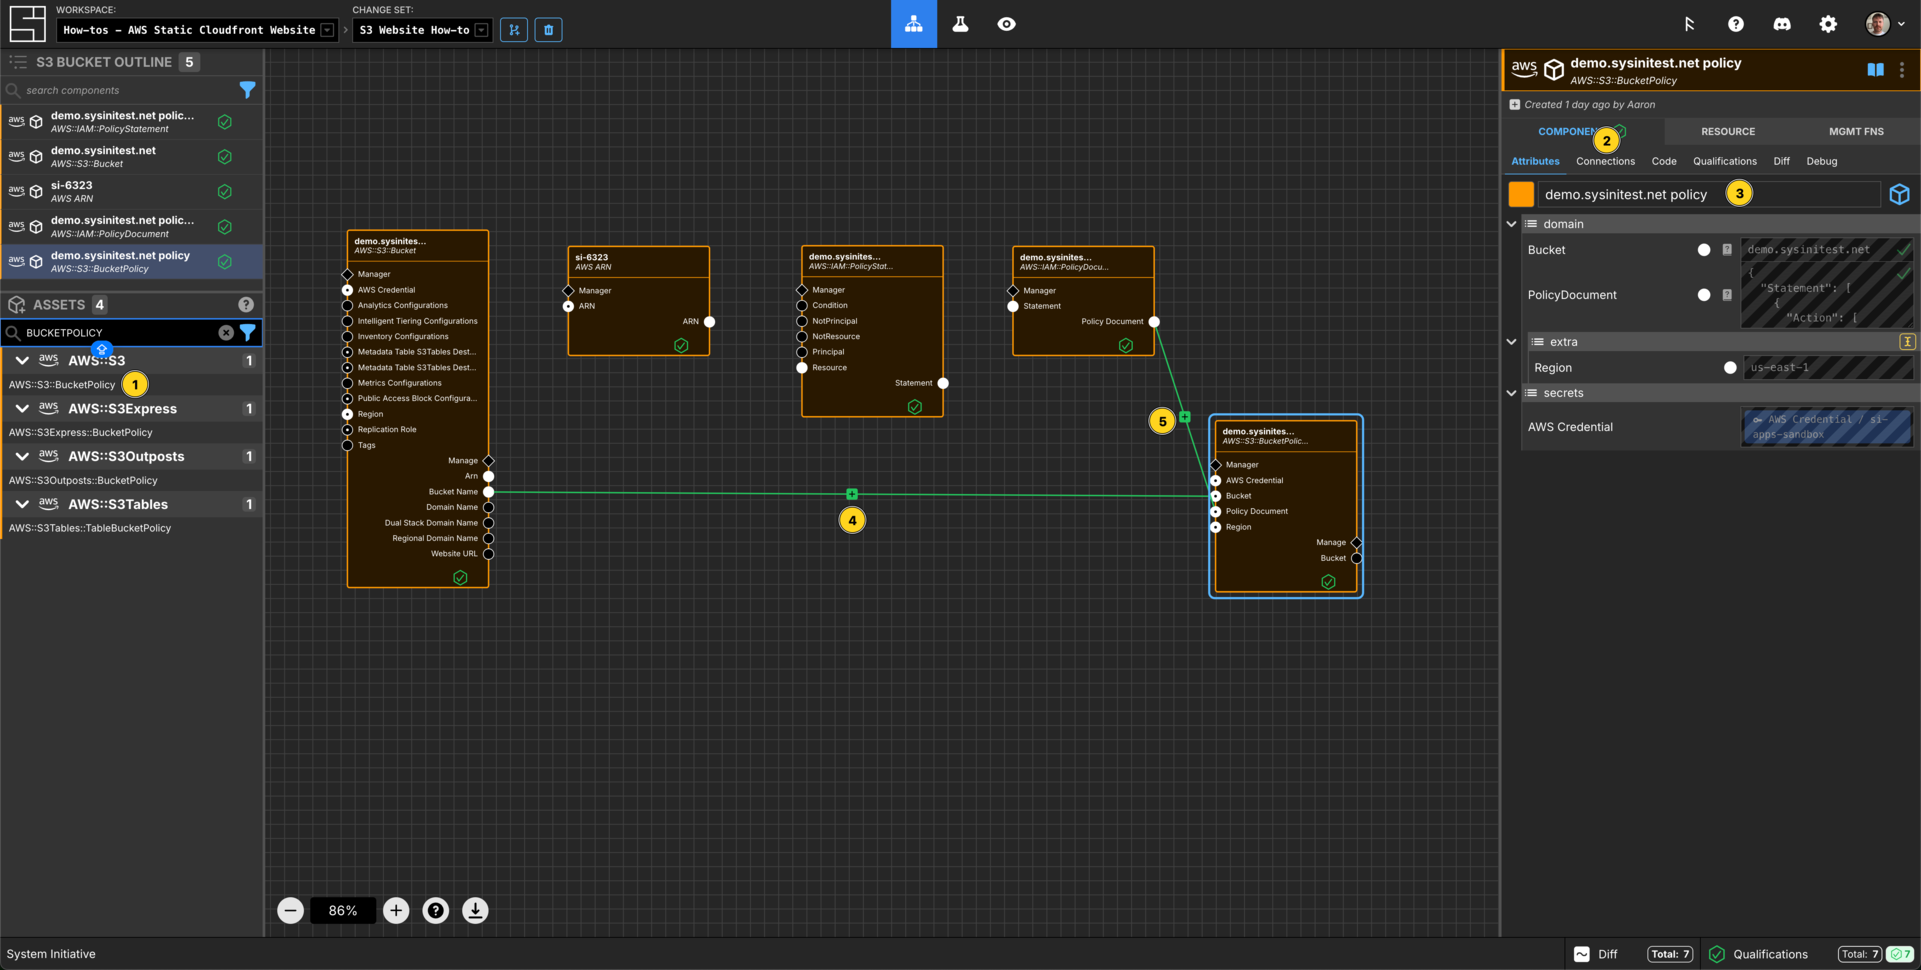Select demo.sysinitest.net PolicyDocument outline item

(132, 226)
